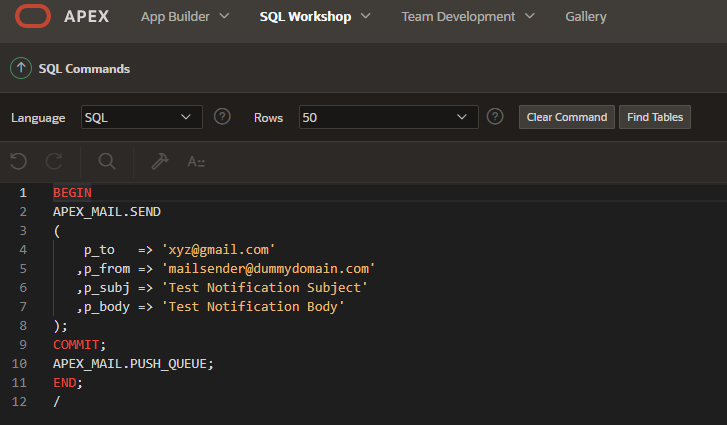Click 'Test Notification Subject' string
Image resolution: width=727 pixels, height=425 pixels.
pos(264,288)
